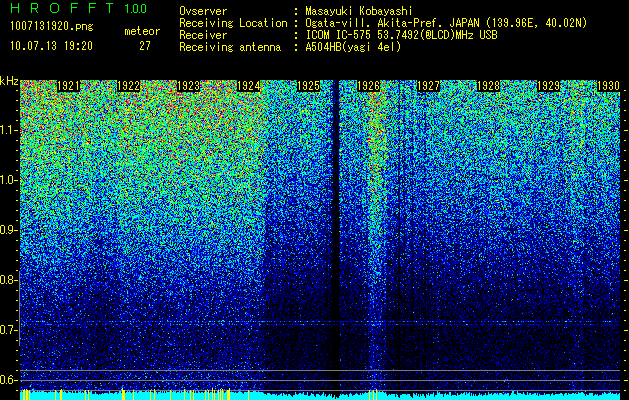Click the 1.1 frequency axis tick

point(8,130)
